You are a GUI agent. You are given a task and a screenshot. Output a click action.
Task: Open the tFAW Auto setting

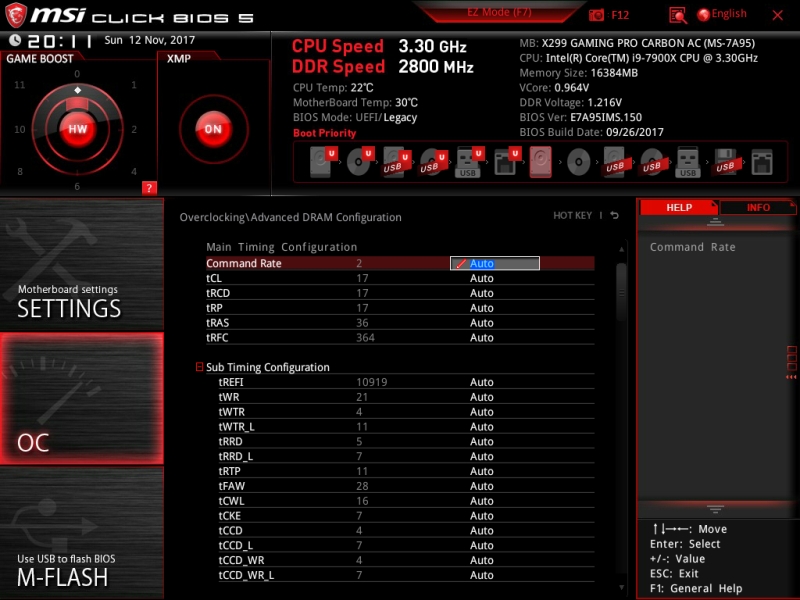481,486
